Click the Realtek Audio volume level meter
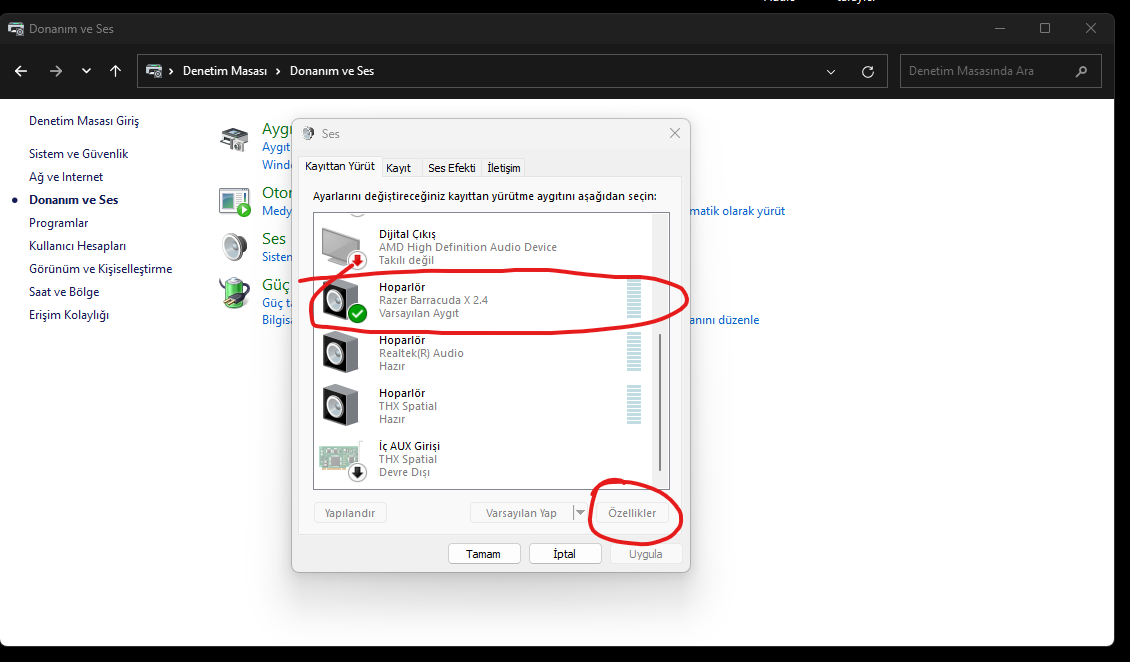1130x662 pixels. [633, 352]
